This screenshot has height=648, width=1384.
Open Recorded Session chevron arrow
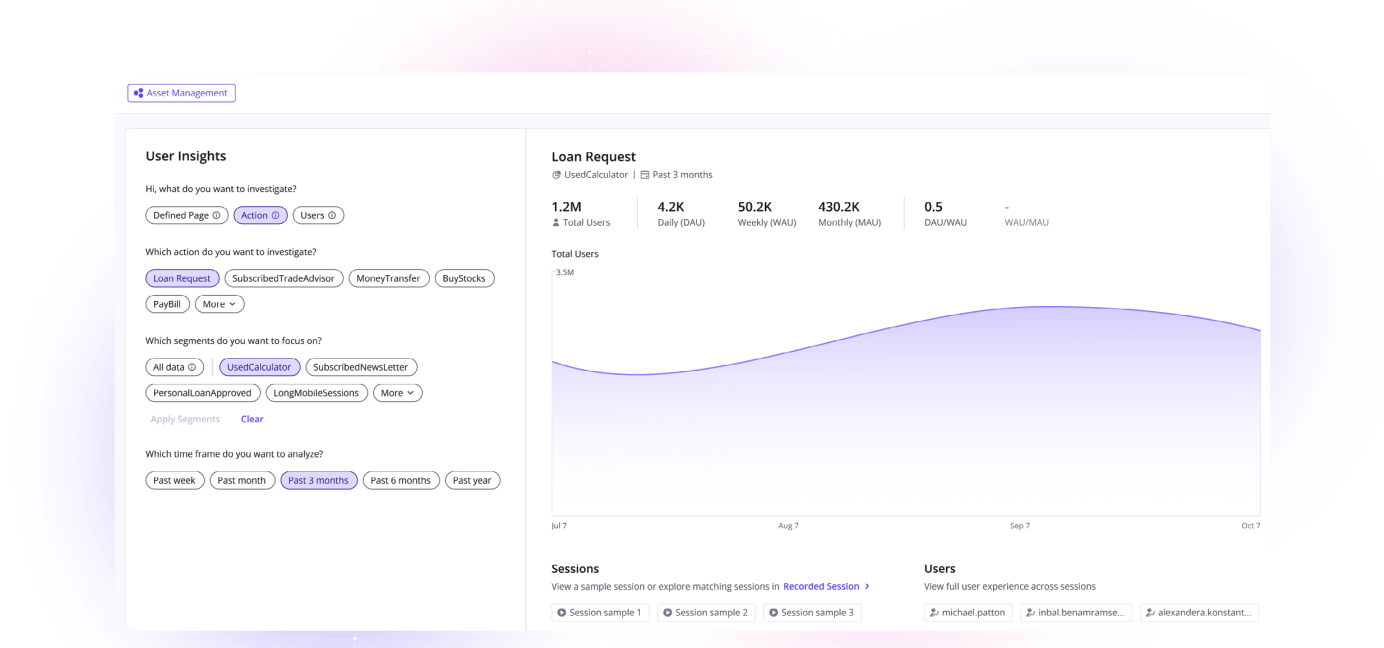point(867,586)
